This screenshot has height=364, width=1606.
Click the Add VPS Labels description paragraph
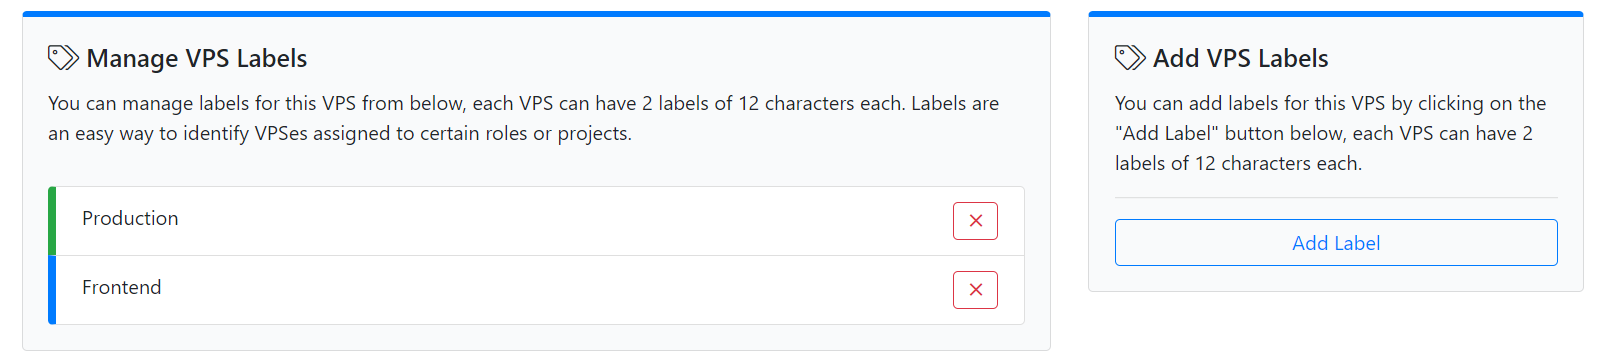[1331, 133]
